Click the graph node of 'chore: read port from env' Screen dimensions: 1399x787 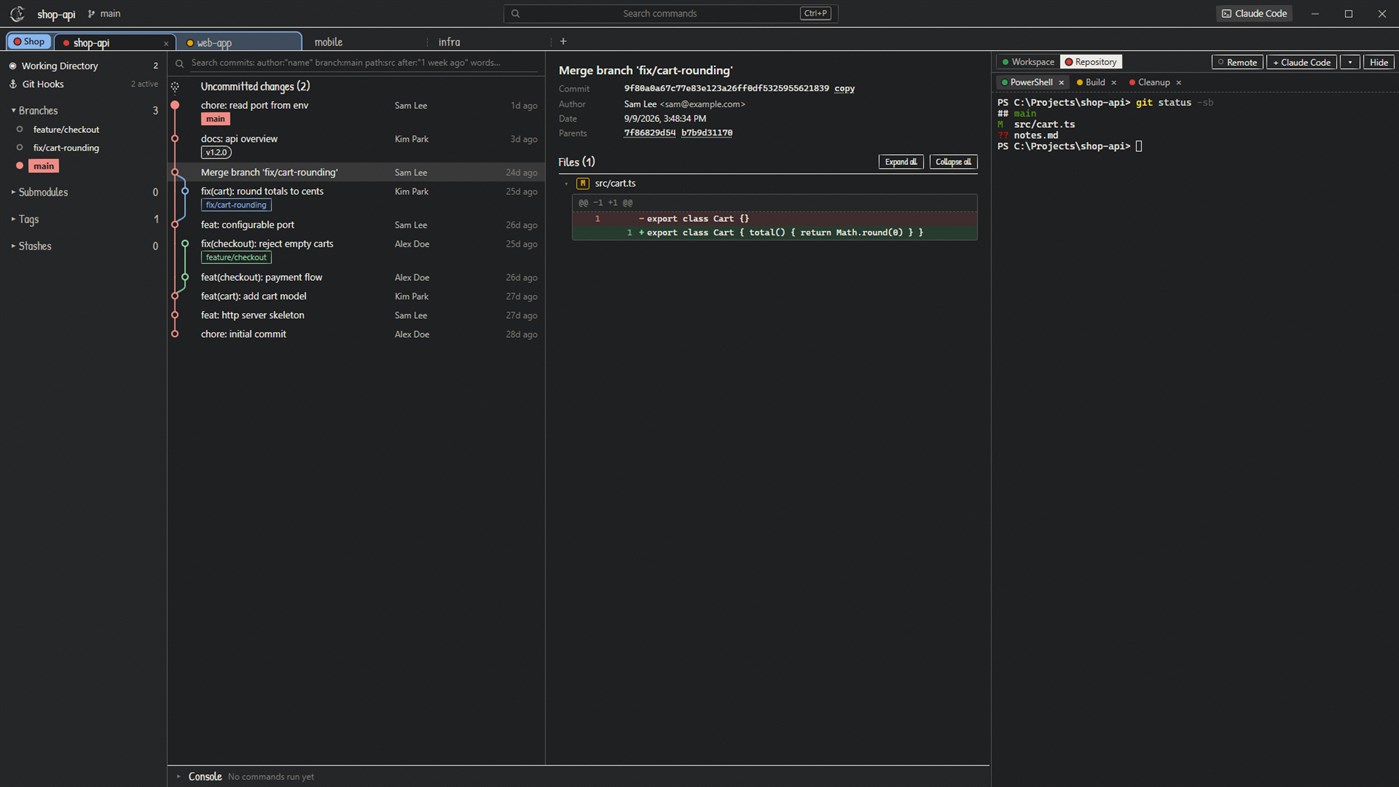pyautogui.click(x=175, y=105)
